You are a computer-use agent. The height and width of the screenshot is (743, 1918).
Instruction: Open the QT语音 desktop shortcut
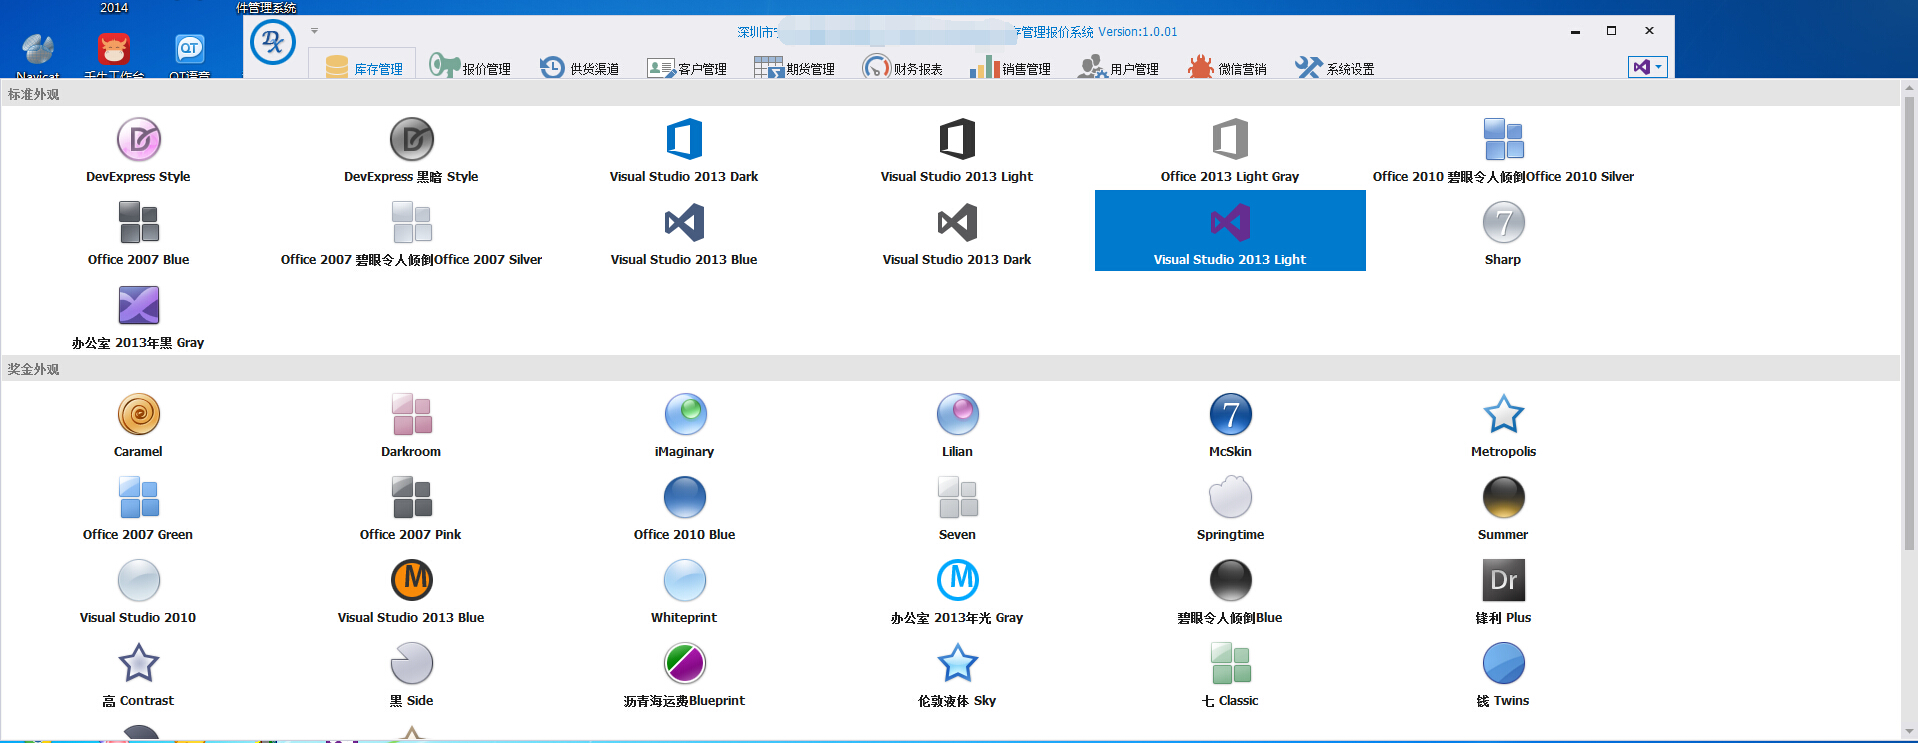point(190,55)
